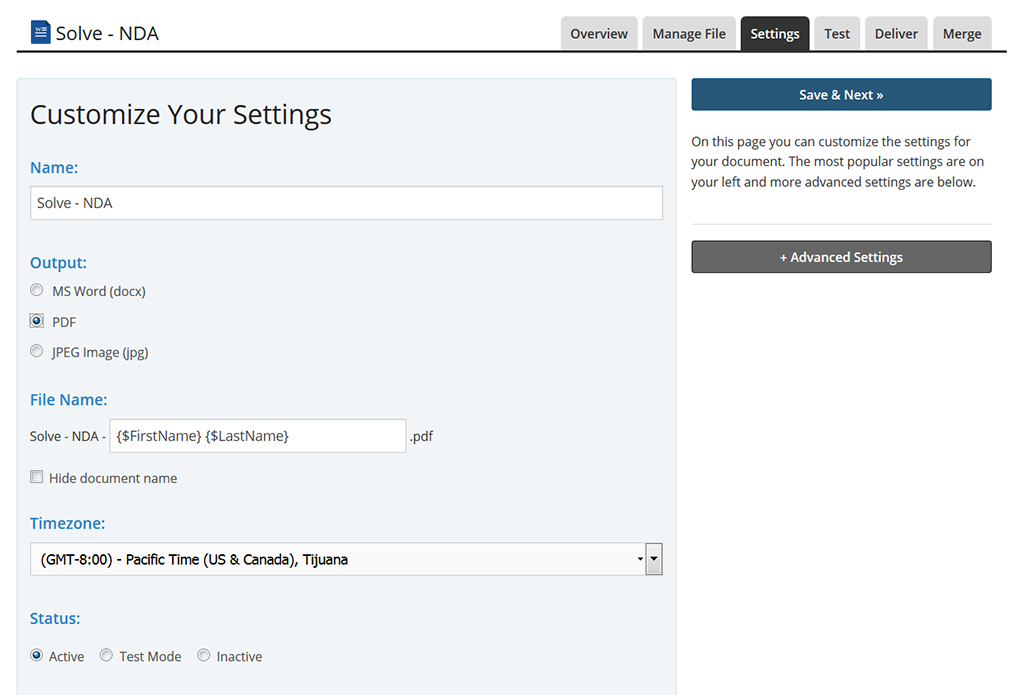Select MS Word (docx) output option
The height and width of the screenshot is (695, 1017).
[x=37, y=291]
